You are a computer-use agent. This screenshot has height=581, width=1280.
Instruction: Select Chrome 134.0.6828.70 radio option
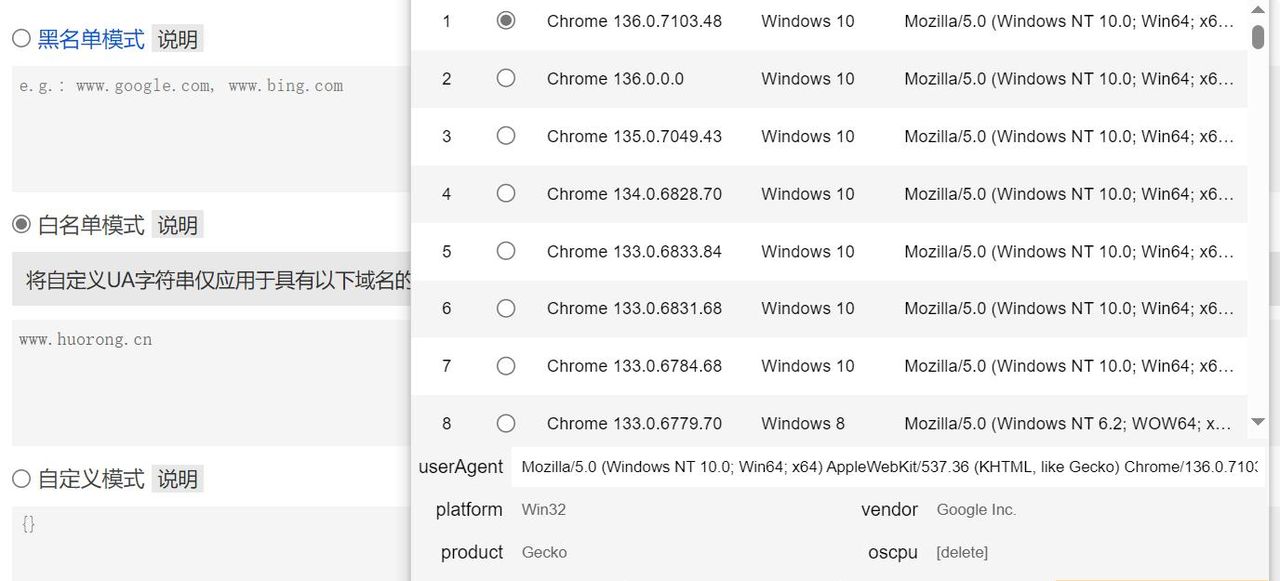pos(506,193)
